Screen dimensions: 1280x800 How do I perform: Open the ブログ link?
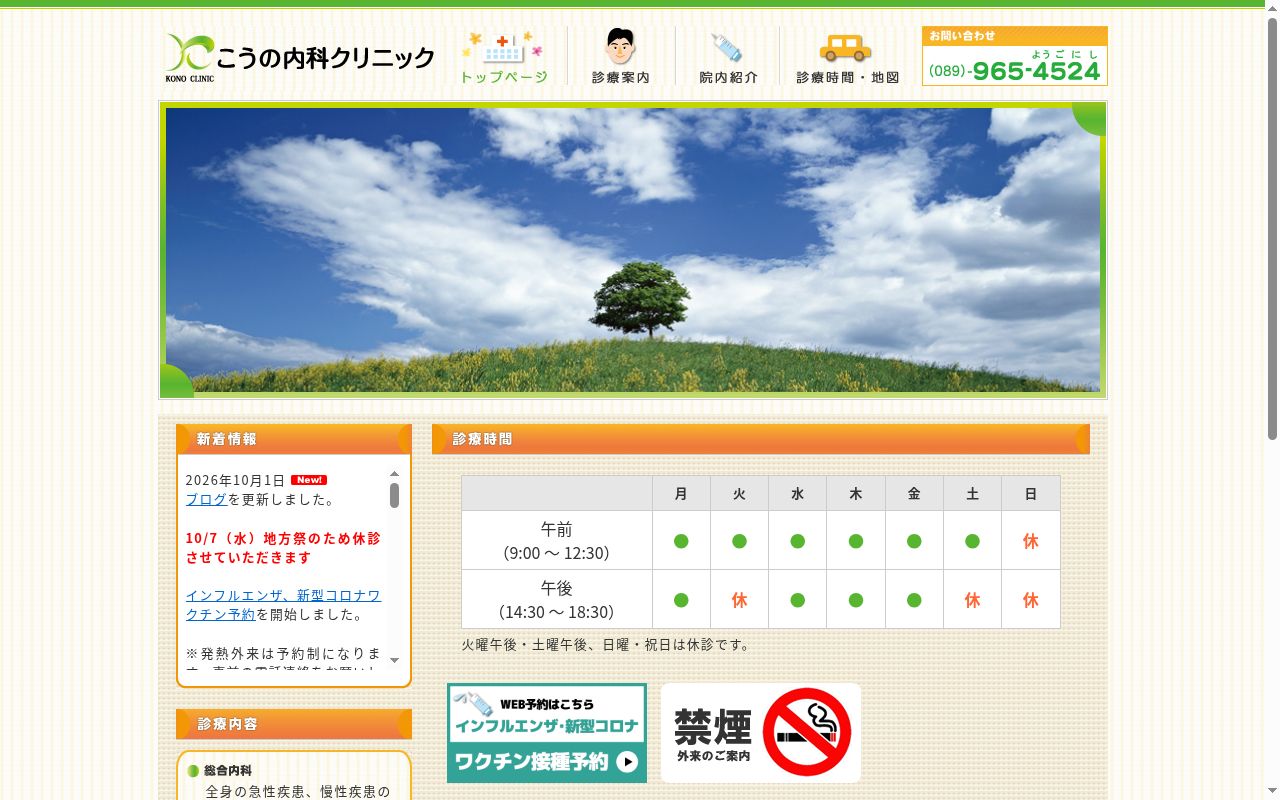(206, 499)
